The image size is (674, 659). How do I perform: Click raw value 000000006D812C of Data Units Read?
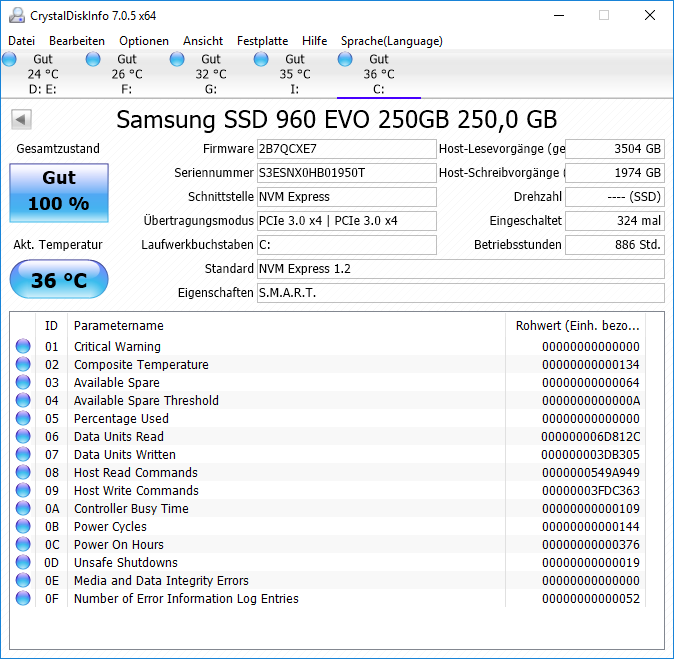(591, 437)
